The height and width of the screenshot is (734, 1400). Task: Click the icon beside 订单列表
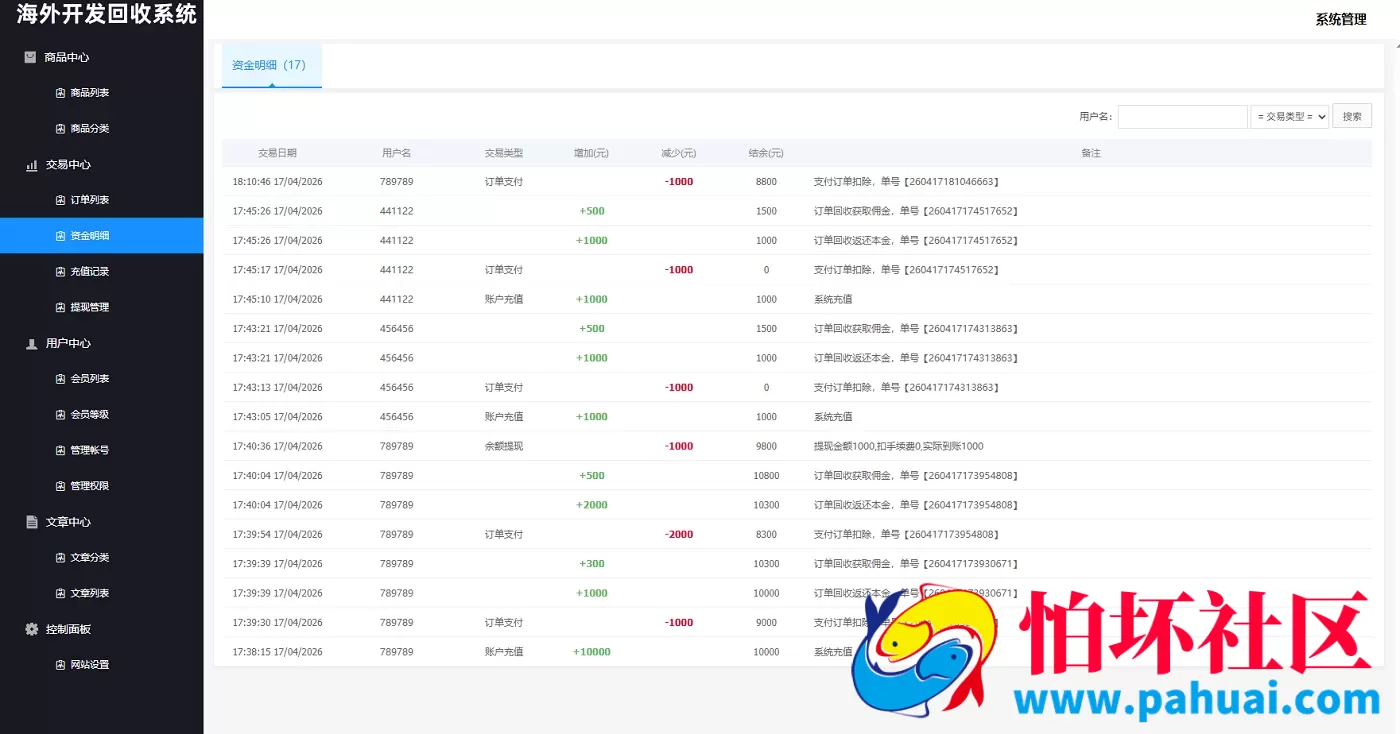coord(60,200)
